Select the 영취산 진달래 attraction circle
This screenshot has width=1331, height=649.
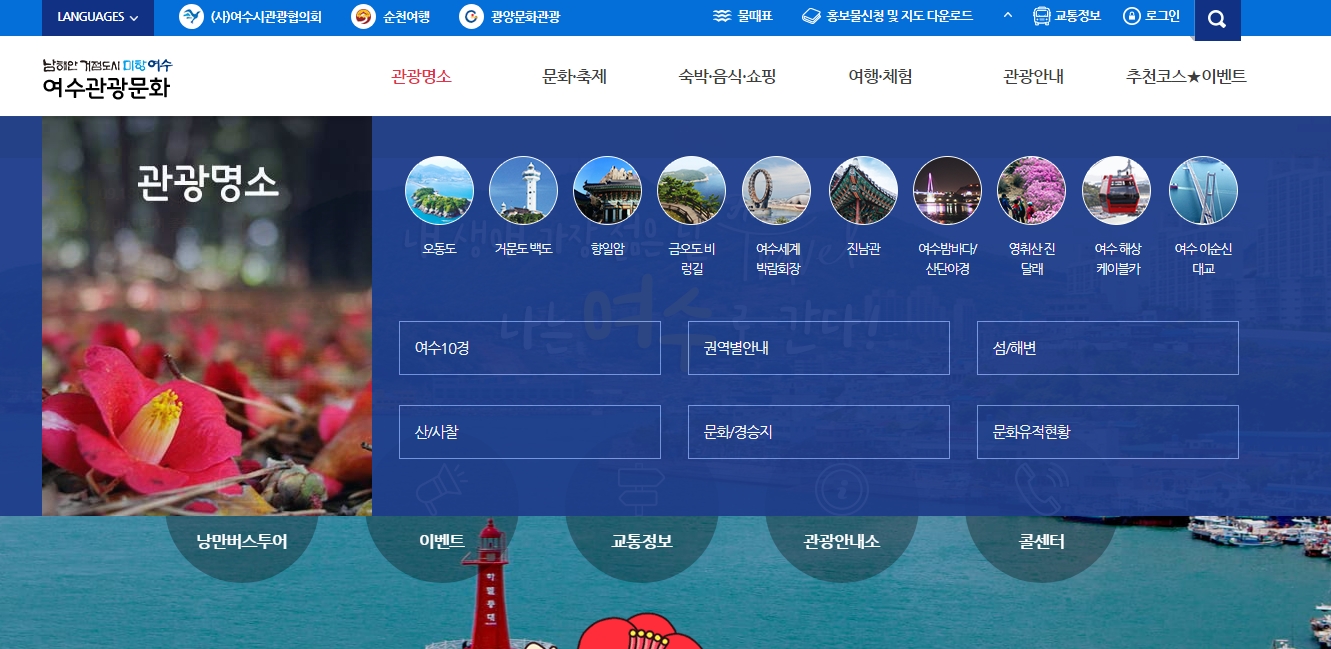coord(1031,190)
